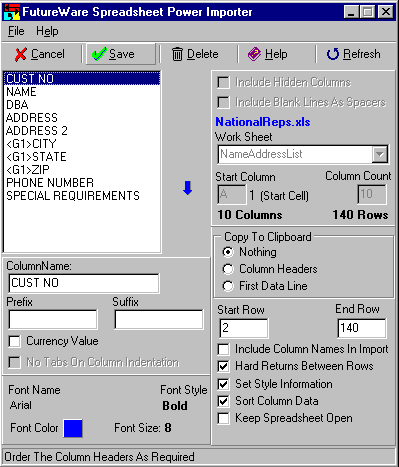Select CUST NO in the column list
This screenshot has height=467, width=399.
82,79
